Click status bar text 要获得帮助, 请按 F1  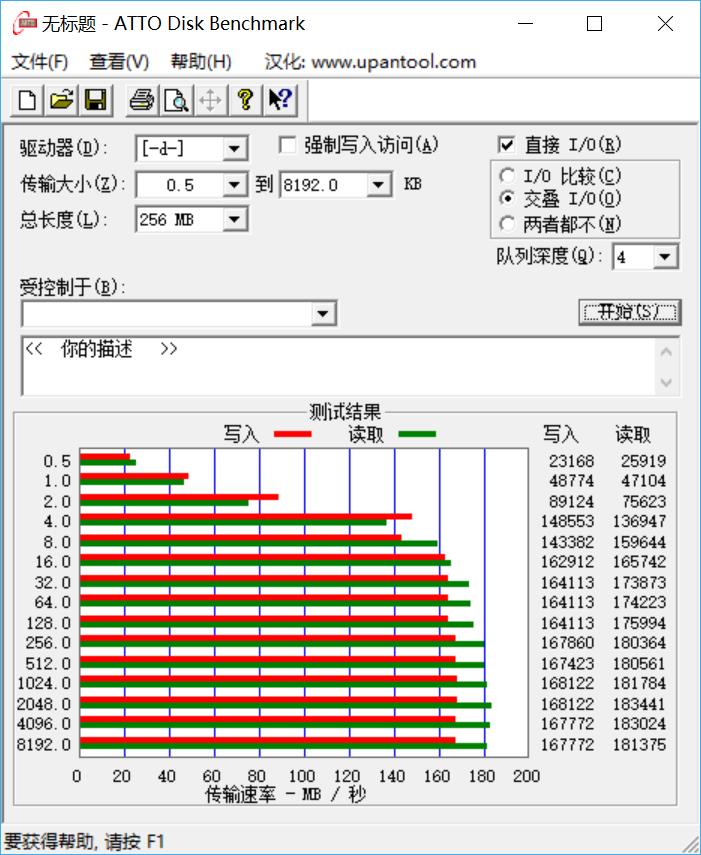point(84,841)
